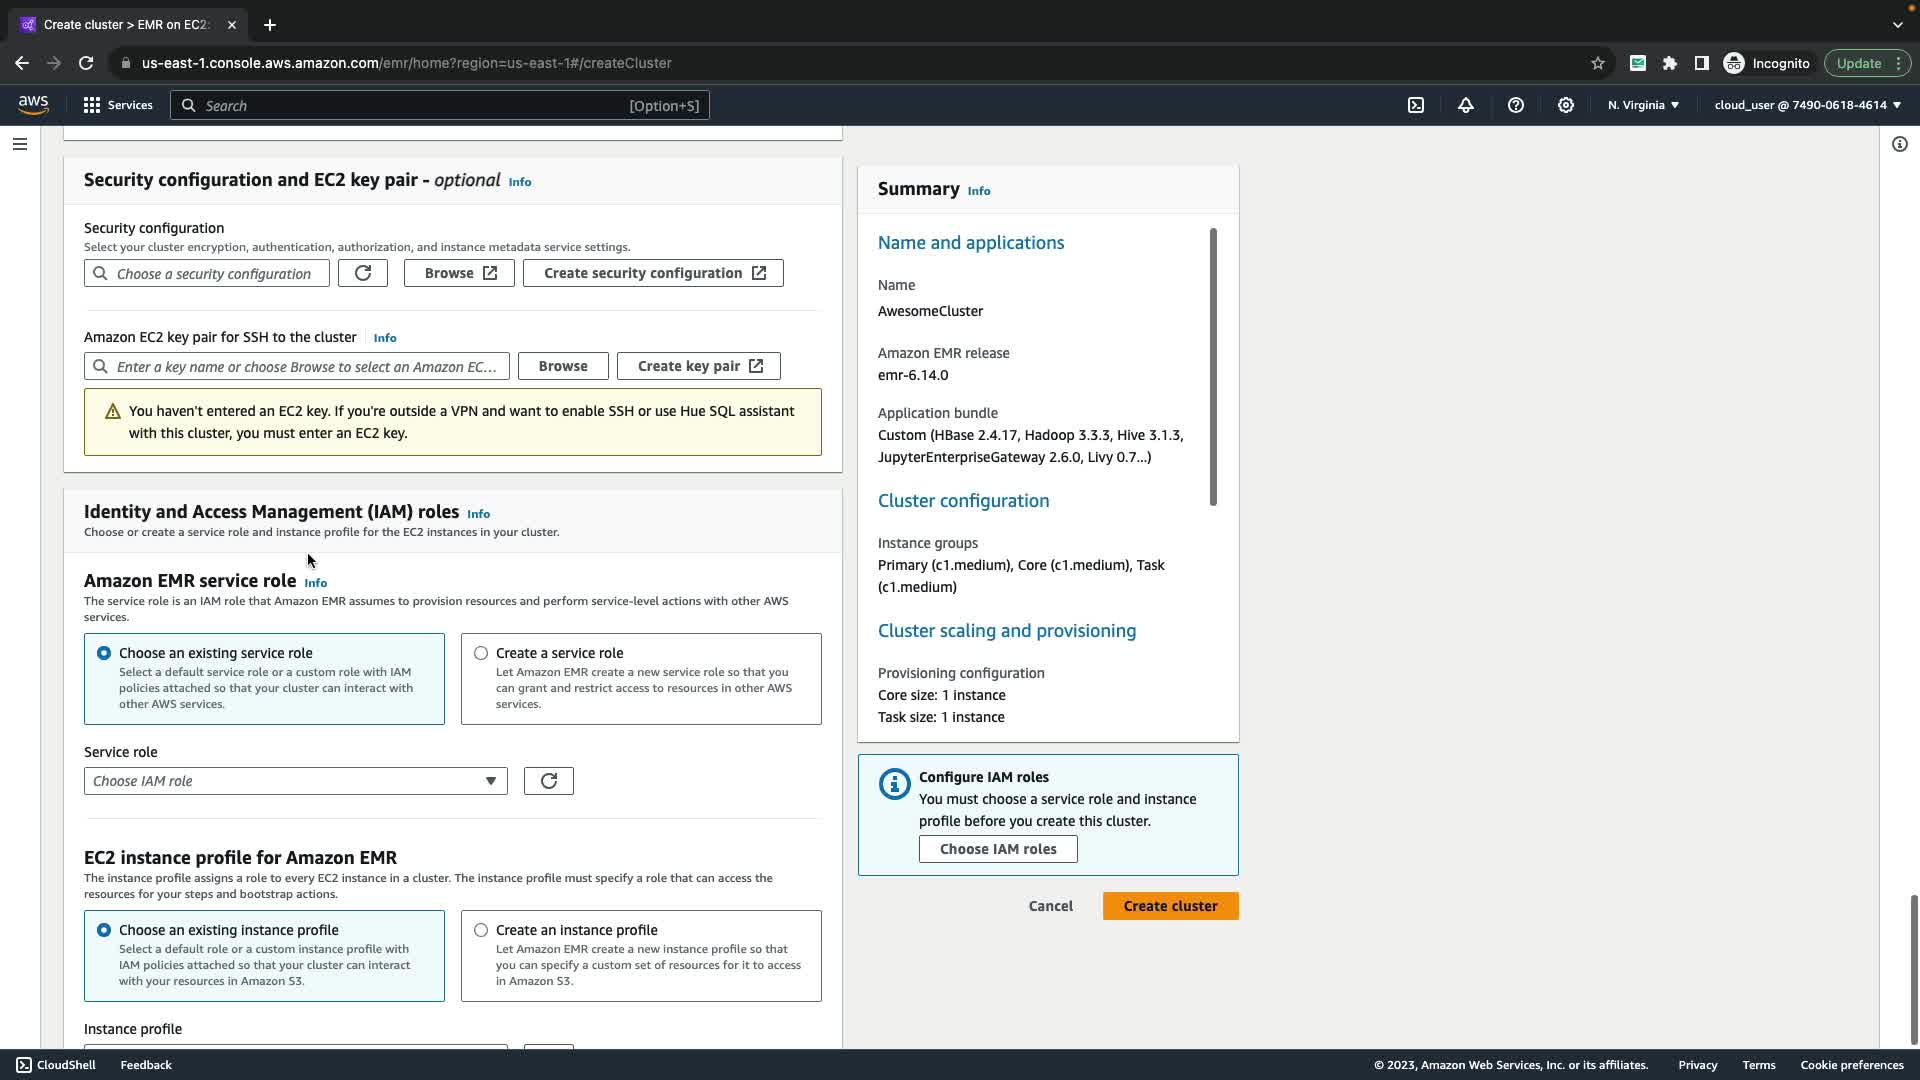Open AWS CloudShell icon in top navigation

point(1416,105)
